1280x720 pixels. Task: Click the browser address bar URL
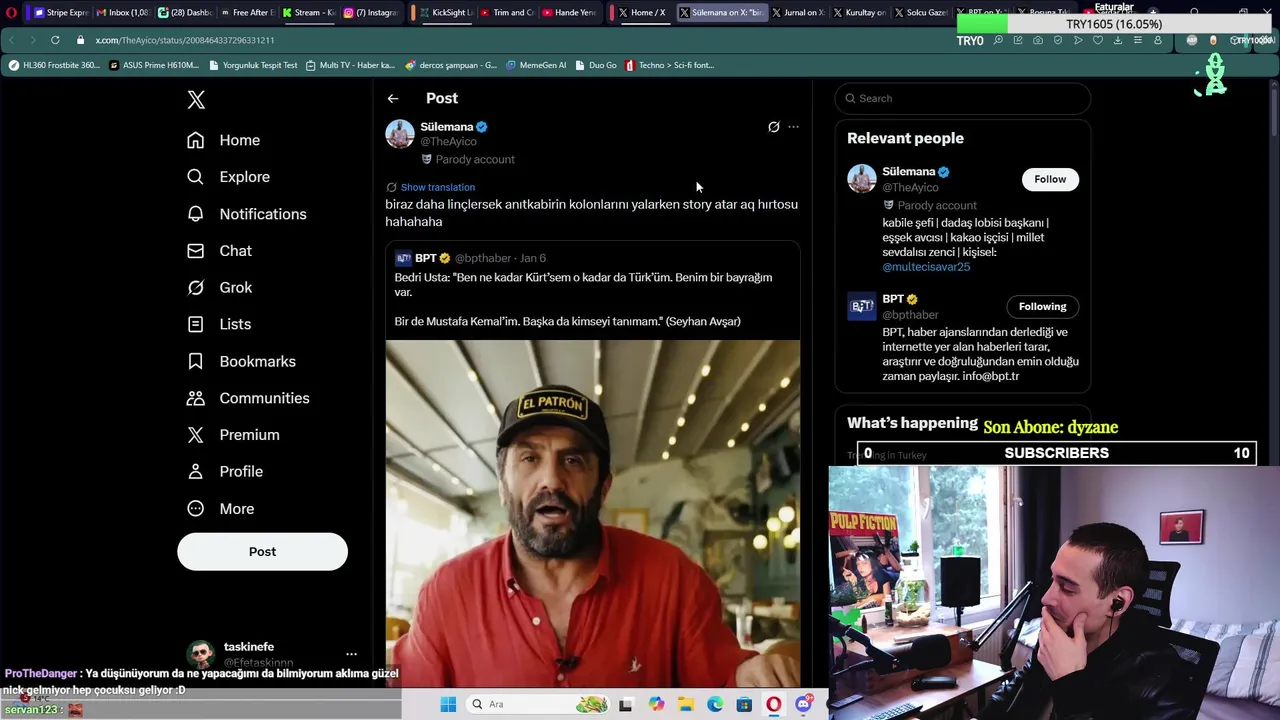pyautogui.click(x=185, y=40)
